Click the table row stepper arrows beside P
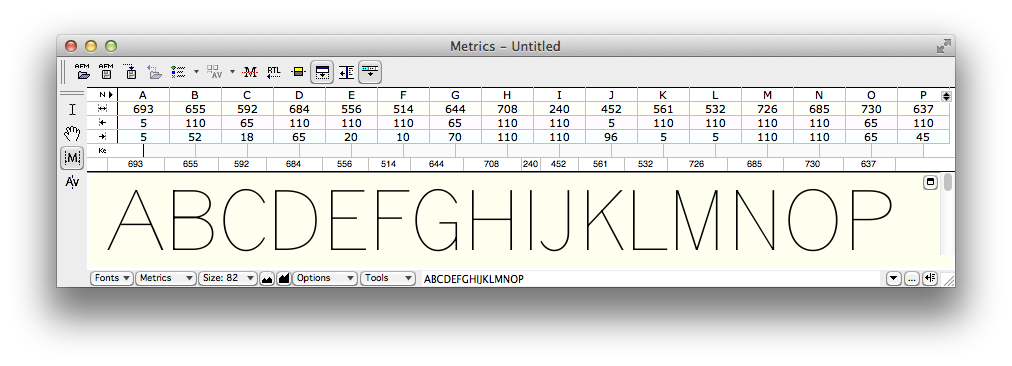The image size is (1012, 366). pos(946,96)
